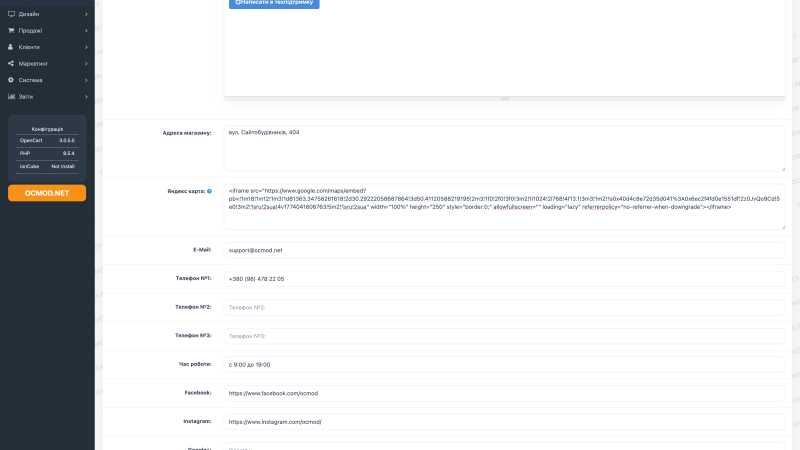800x450 pixels.
Task: Click the Адреса магазину label
Action: click(x=187, y=133)
